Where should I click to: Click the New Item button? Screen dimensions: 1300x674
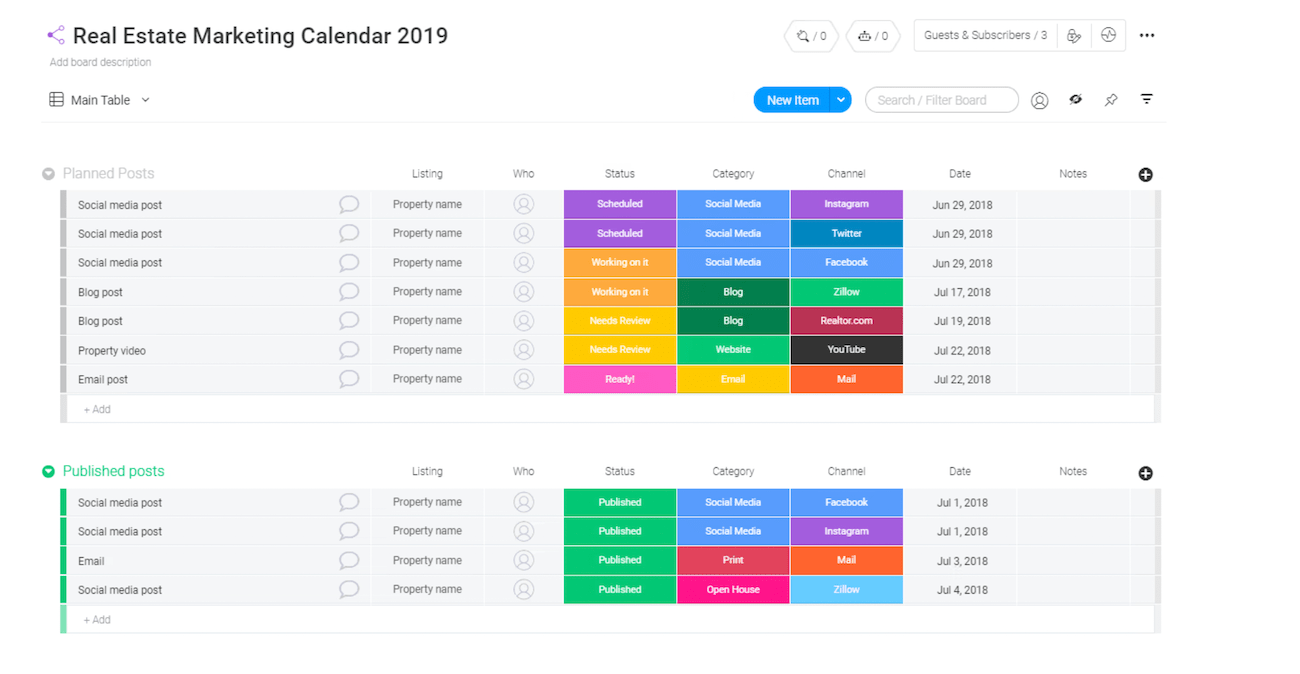792,100
